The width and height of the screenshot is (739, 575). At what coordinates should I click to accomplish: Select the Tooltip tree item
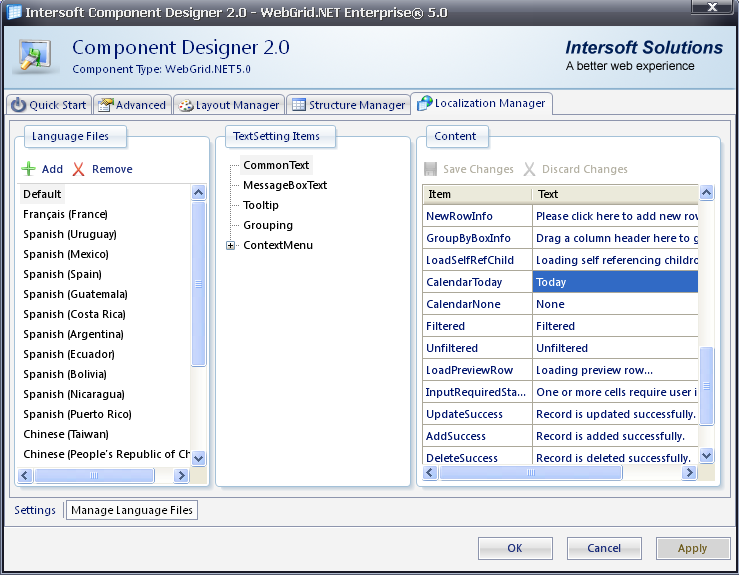tap(261, 205)
